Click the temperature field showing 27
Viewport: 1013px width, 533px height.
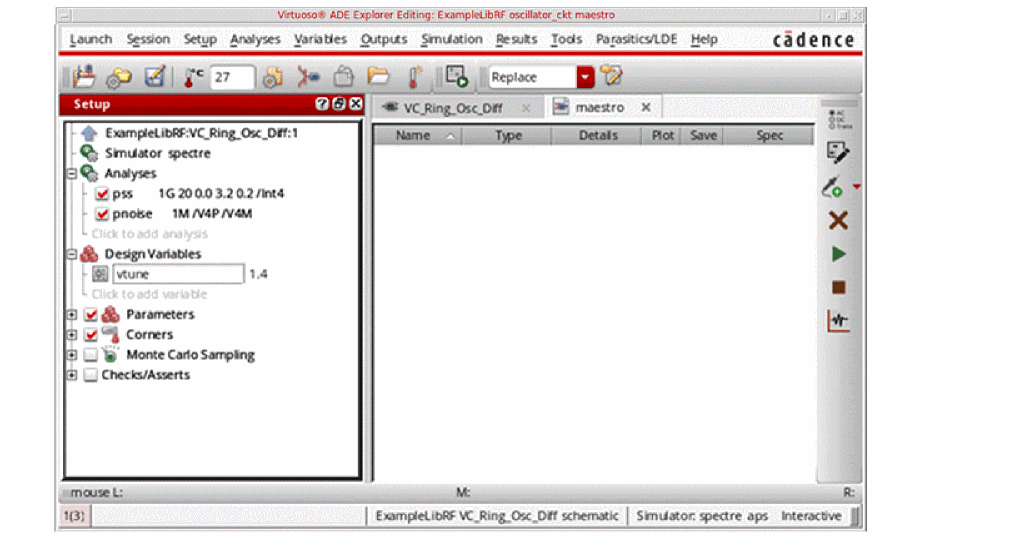point(231,77)
